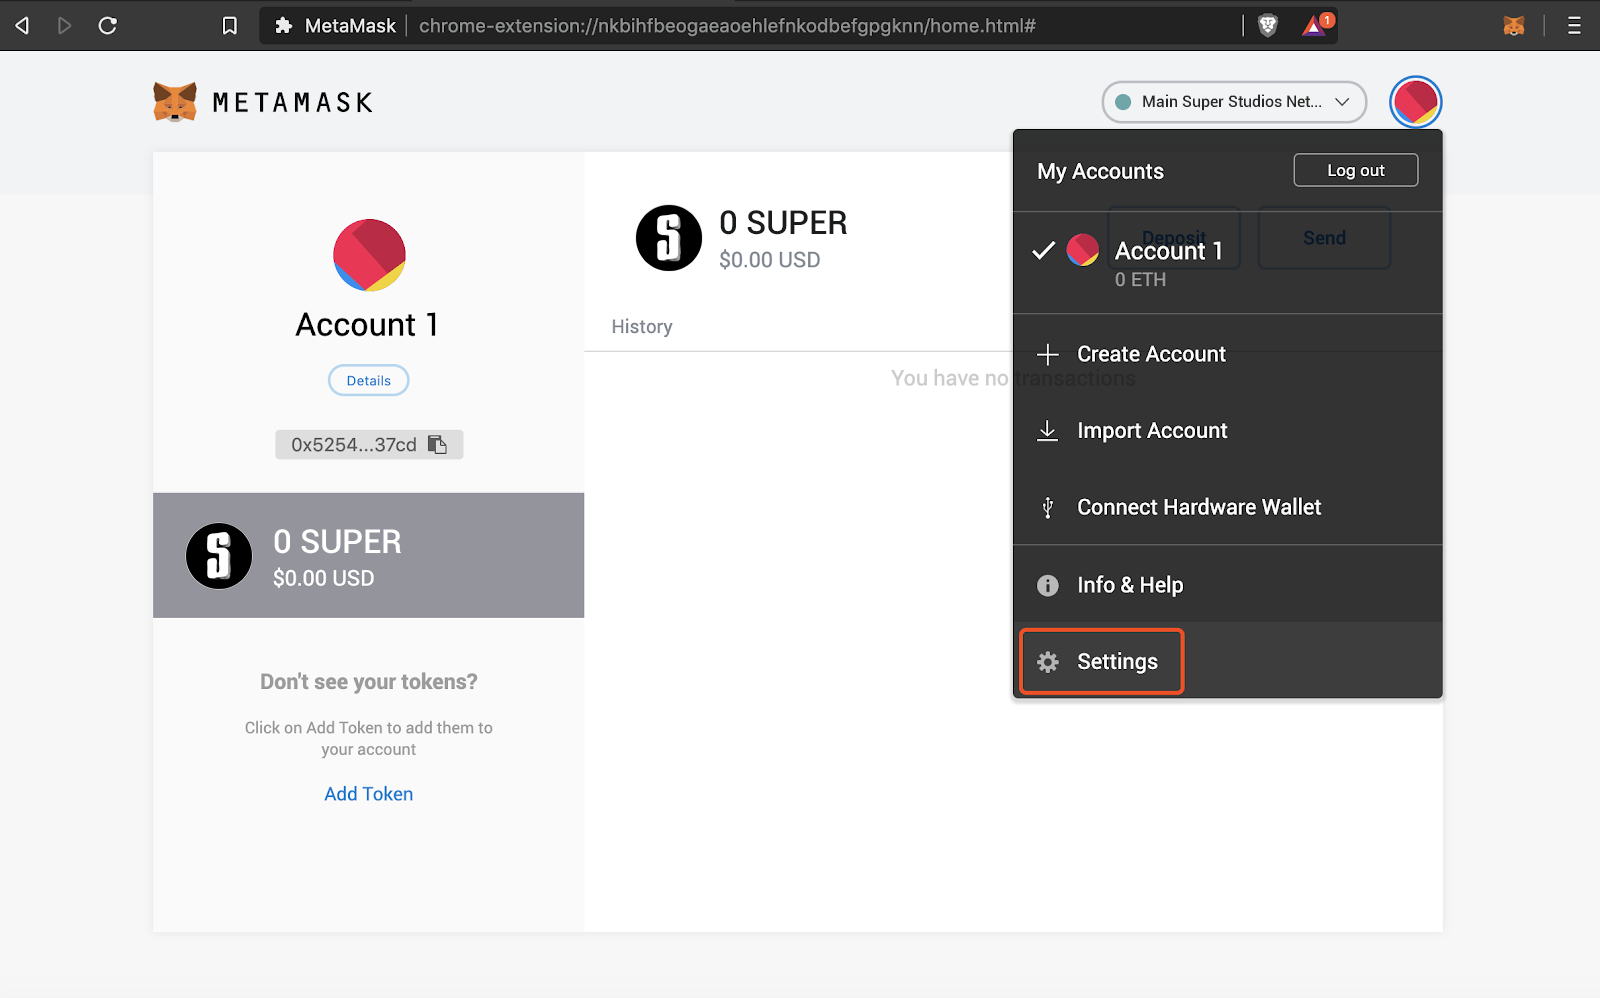Open browser hamburger menu
Image resolution: width=1600 pixels, height=998 pixels.
[1574, 26]
